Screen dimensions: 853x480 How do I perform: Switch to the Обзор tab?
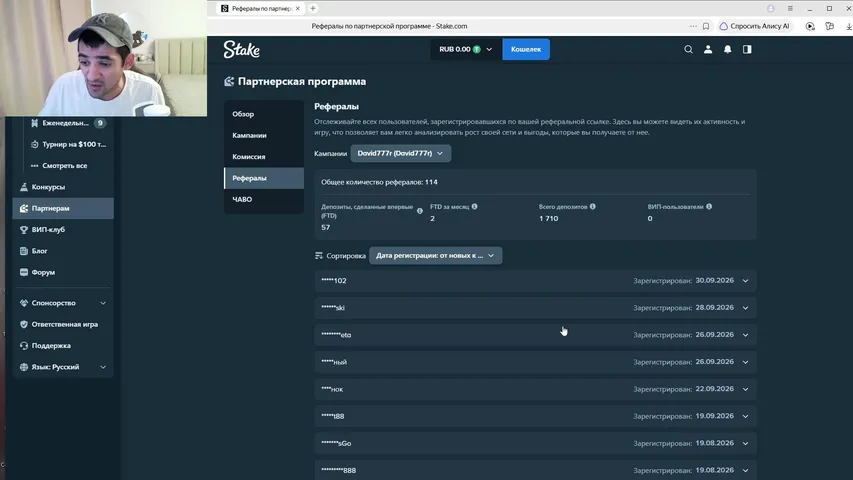tap(264, 114)
